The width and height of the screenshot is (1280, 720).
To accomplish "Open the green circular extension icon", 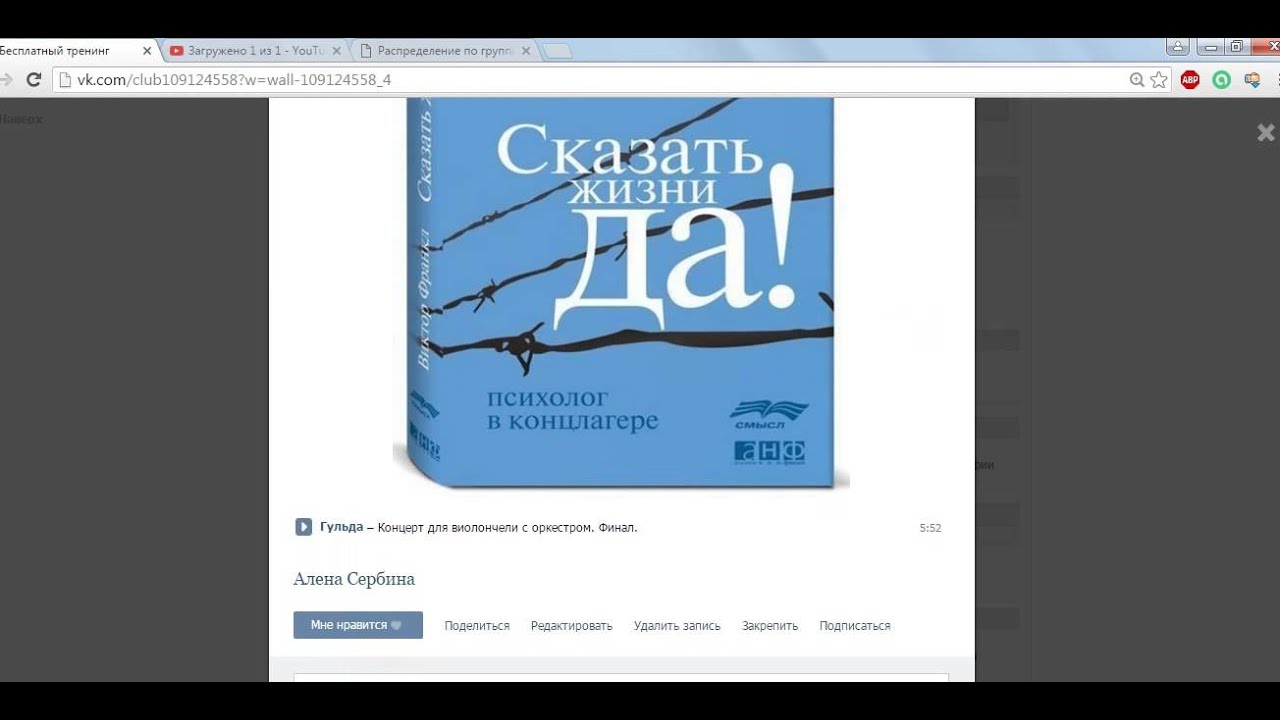I will [x=1221, y=80].
